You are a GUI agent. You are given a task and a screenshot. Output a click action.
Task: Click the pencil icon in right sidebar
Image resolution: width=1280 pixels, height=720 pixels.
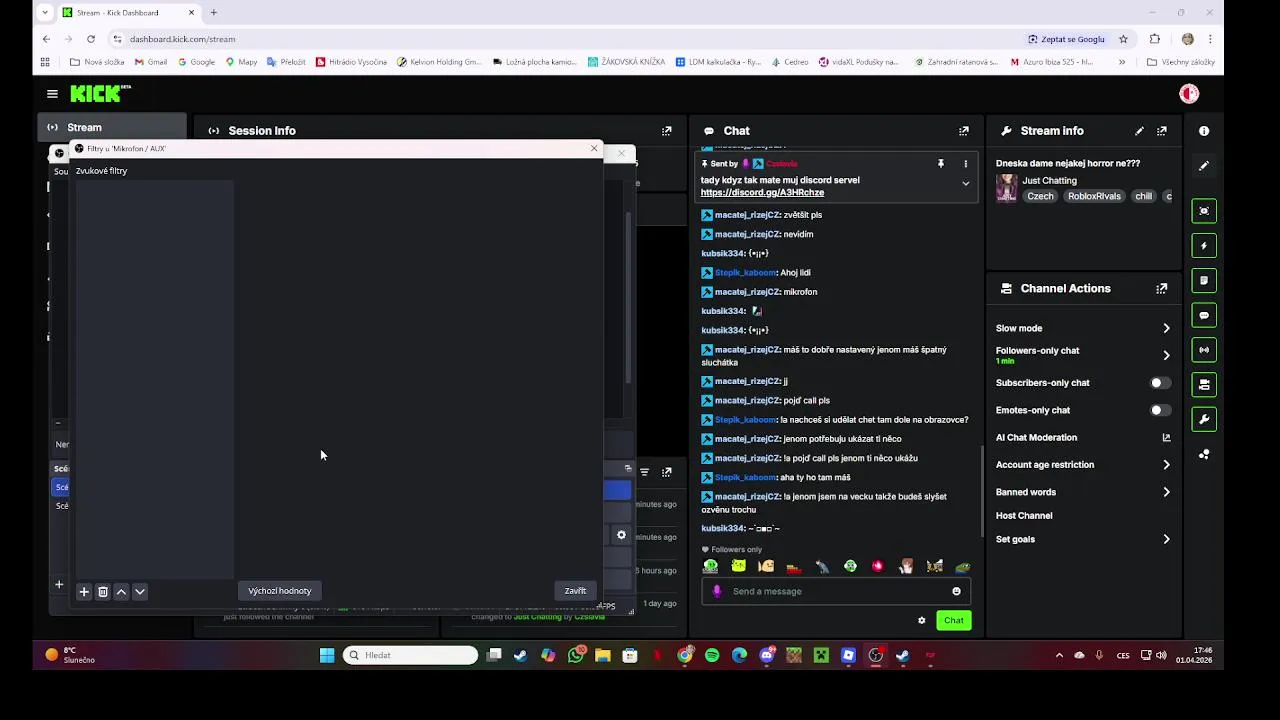(x=1204, y=166)
